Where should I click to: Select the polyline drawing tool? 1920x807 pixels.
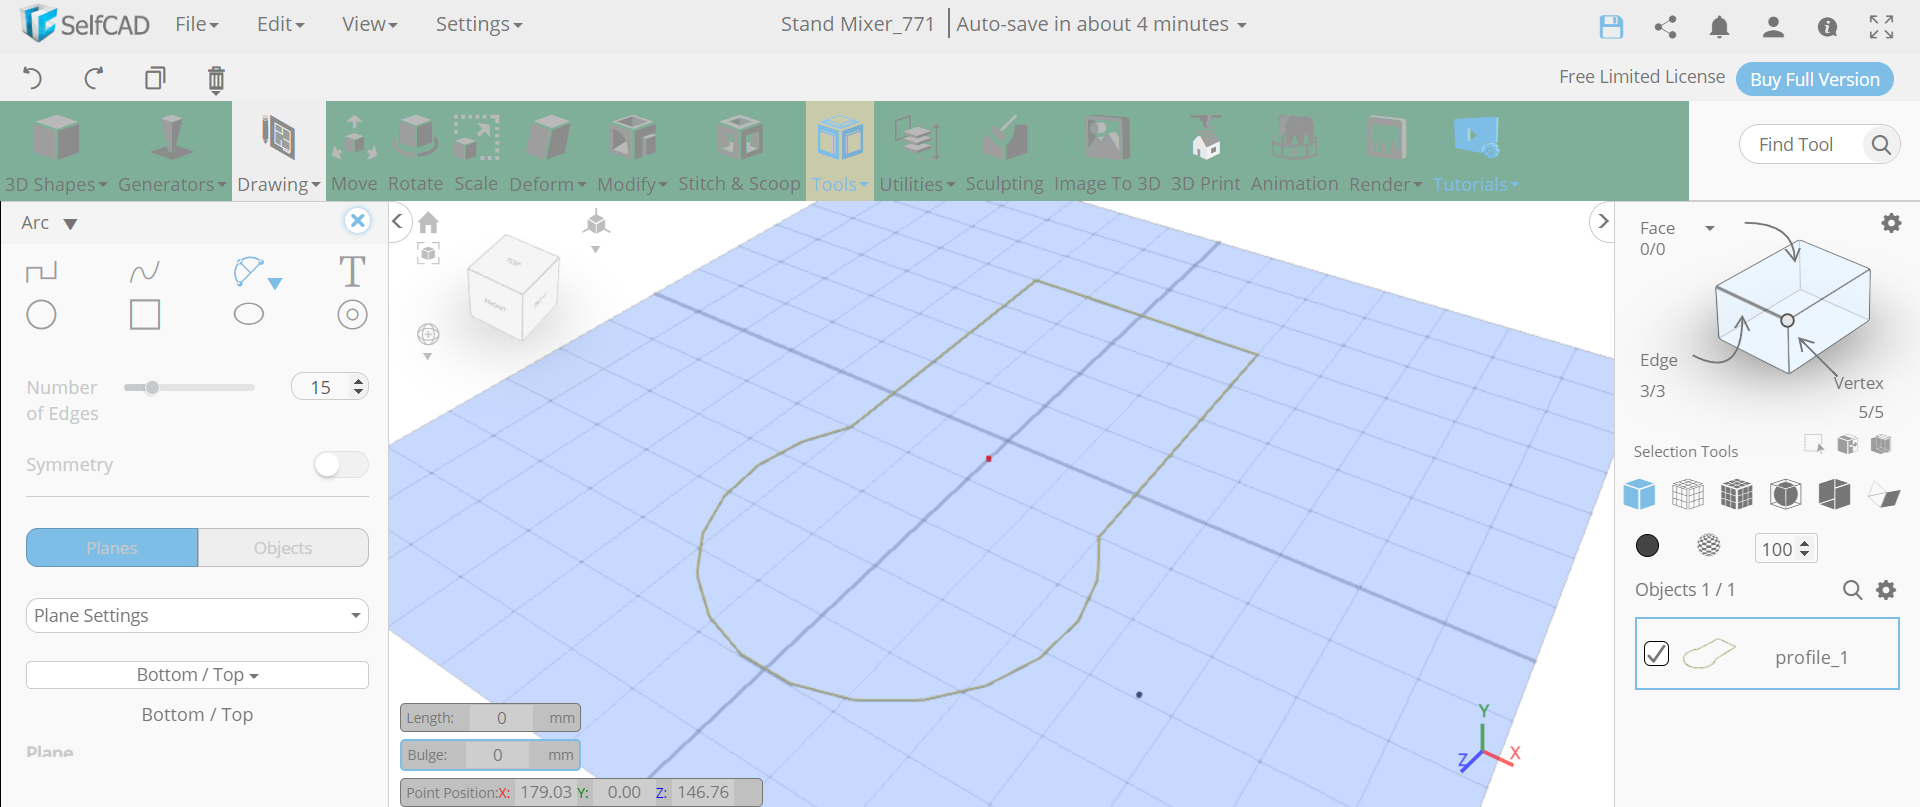(x=41, y=271)
